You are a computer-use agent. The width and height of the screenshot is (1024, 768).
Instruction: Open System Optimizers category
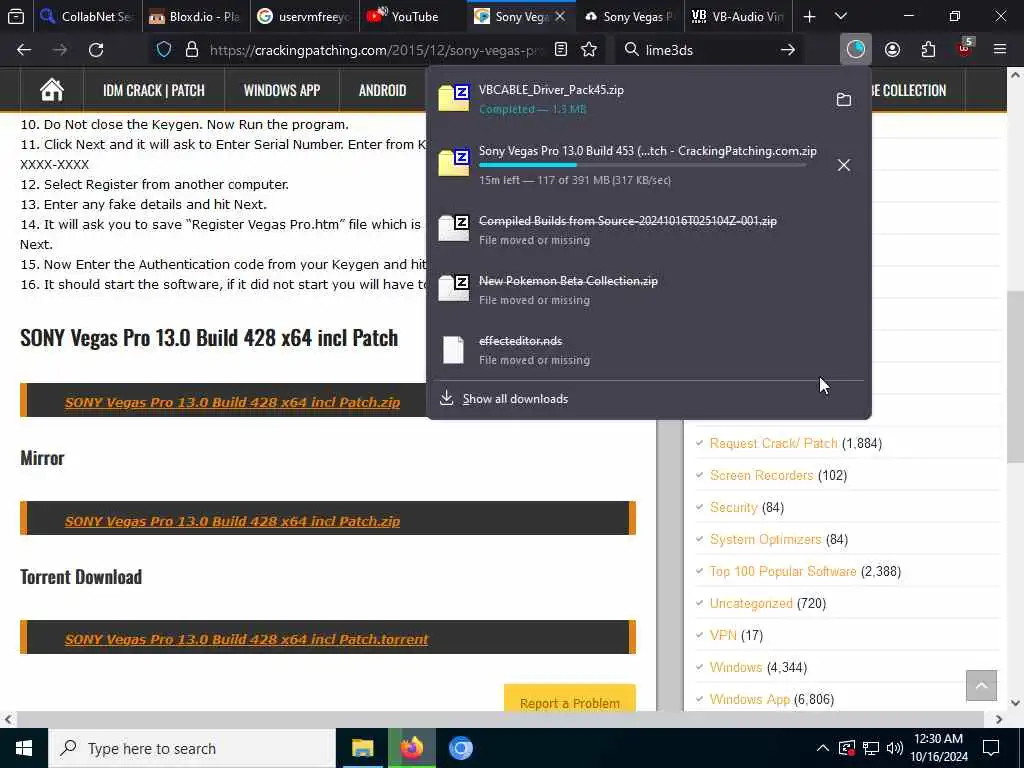(x=765, y=539)
